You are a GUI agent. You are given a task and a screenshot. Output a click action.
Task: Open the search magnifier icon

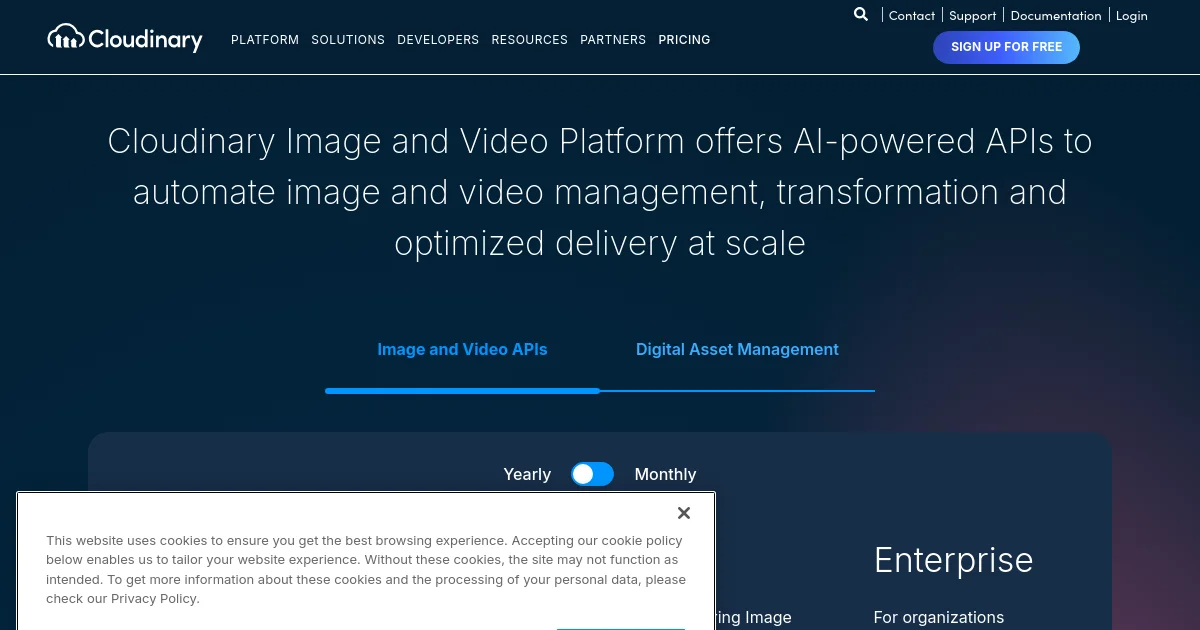[861, 15]
